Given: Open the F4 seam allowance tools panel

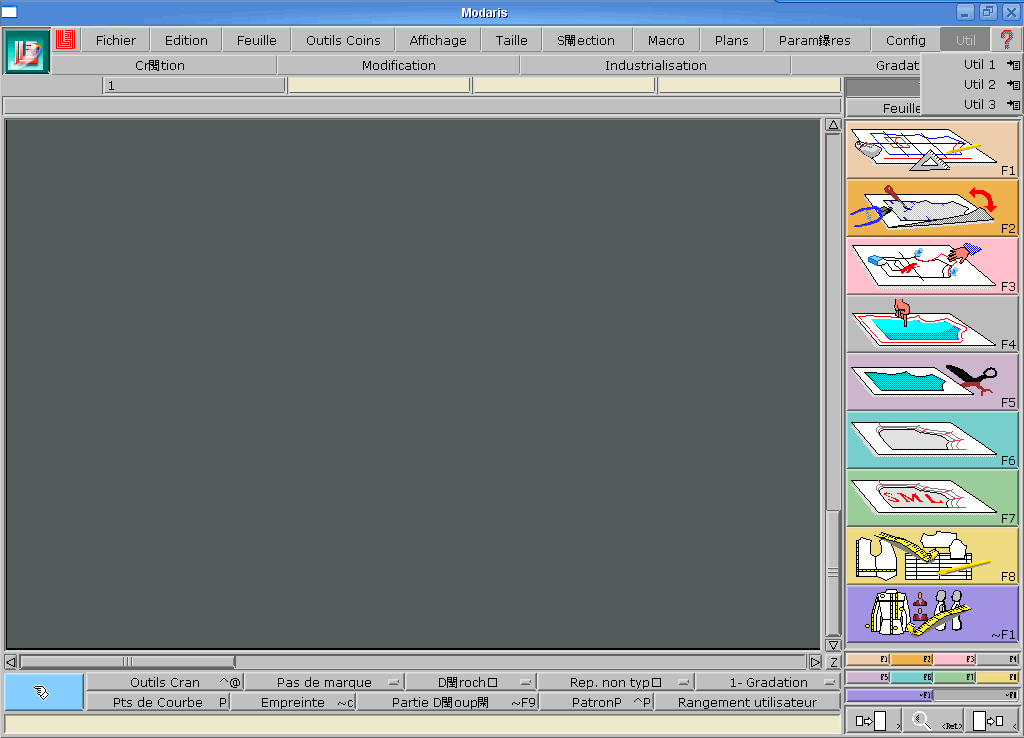Looking at the screenshot, I should click(x=932, y=324).
